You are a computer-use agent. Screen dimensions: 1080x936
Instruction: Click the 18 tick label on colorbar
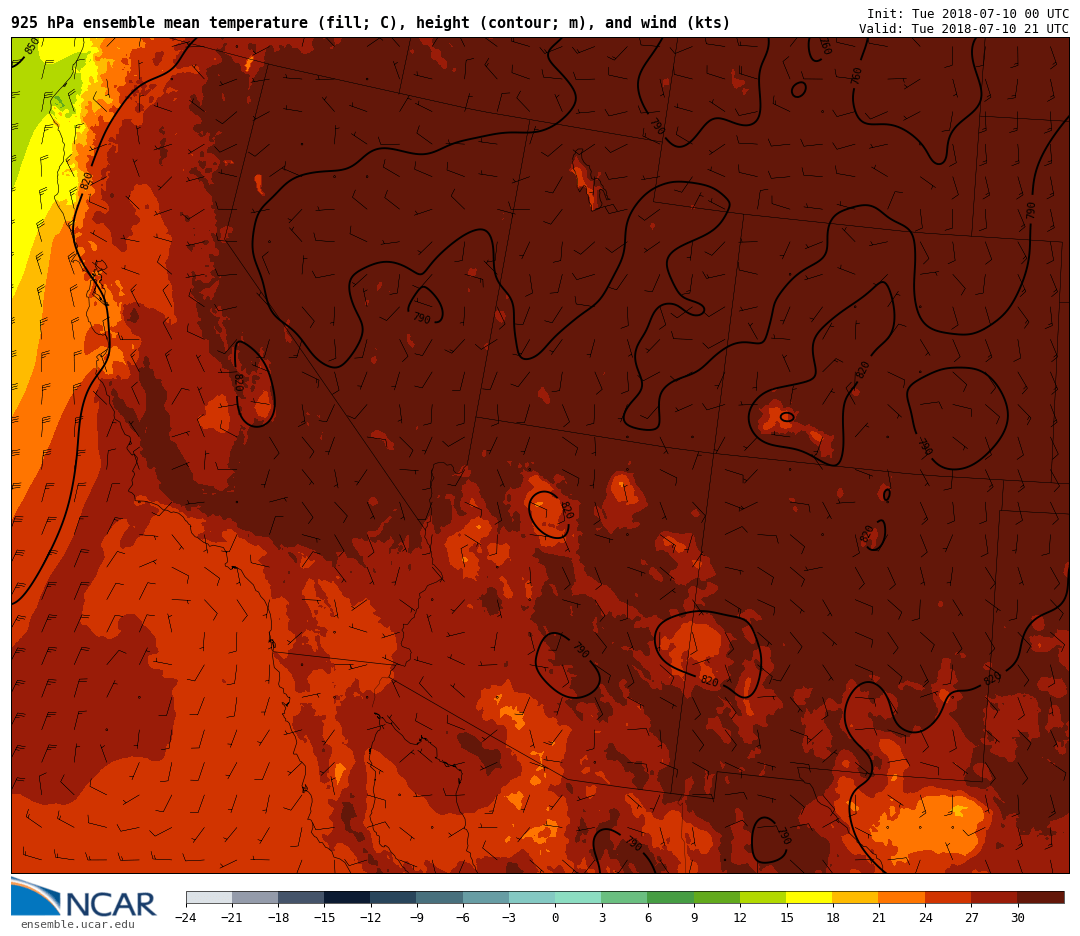point(832,918)
